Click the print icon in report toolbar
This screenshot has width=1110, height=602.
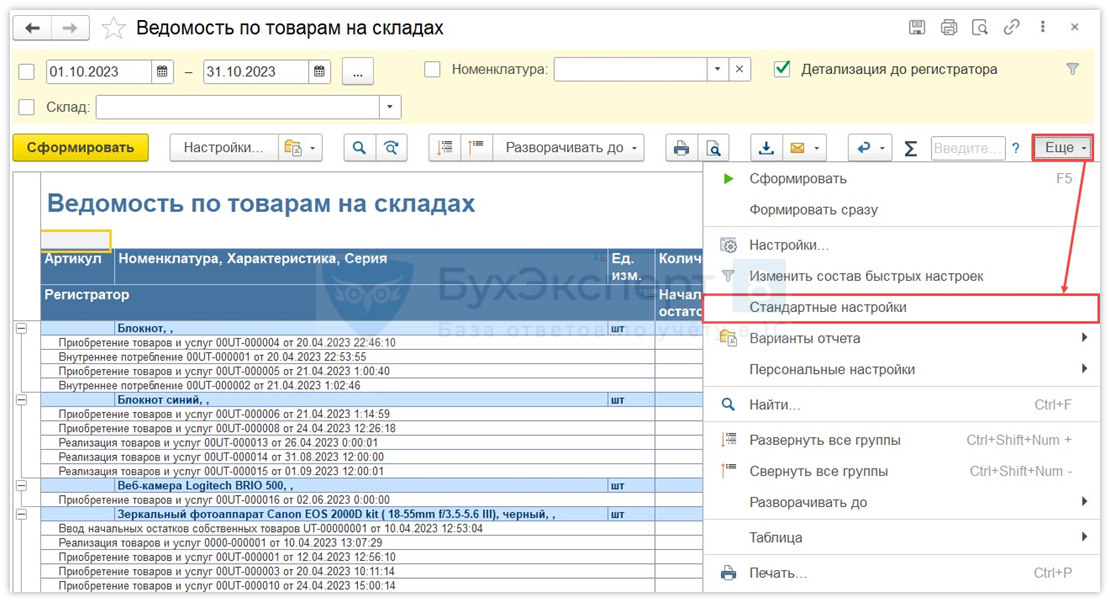coord(681,148)
